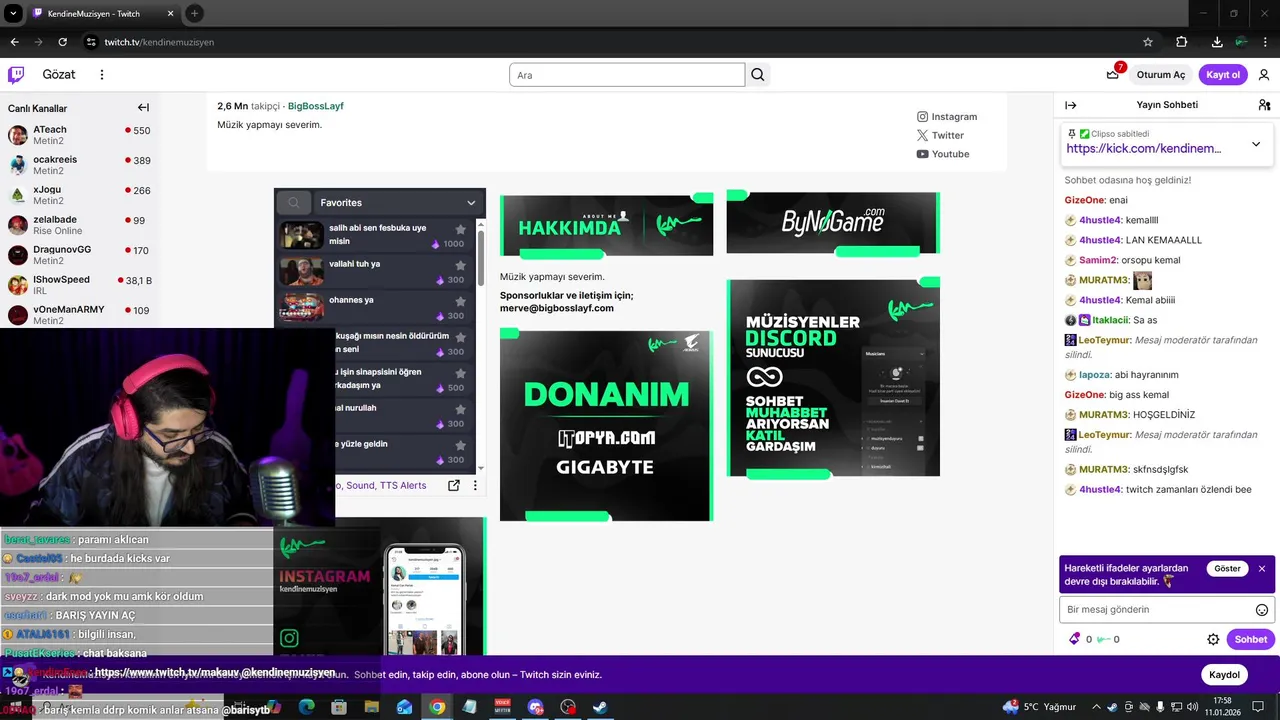The image size is (1280, 720).
Task: Toggle favorite star for 'vallahi tuh ya'
Action: pyautogui.click(x=460, y=265)
